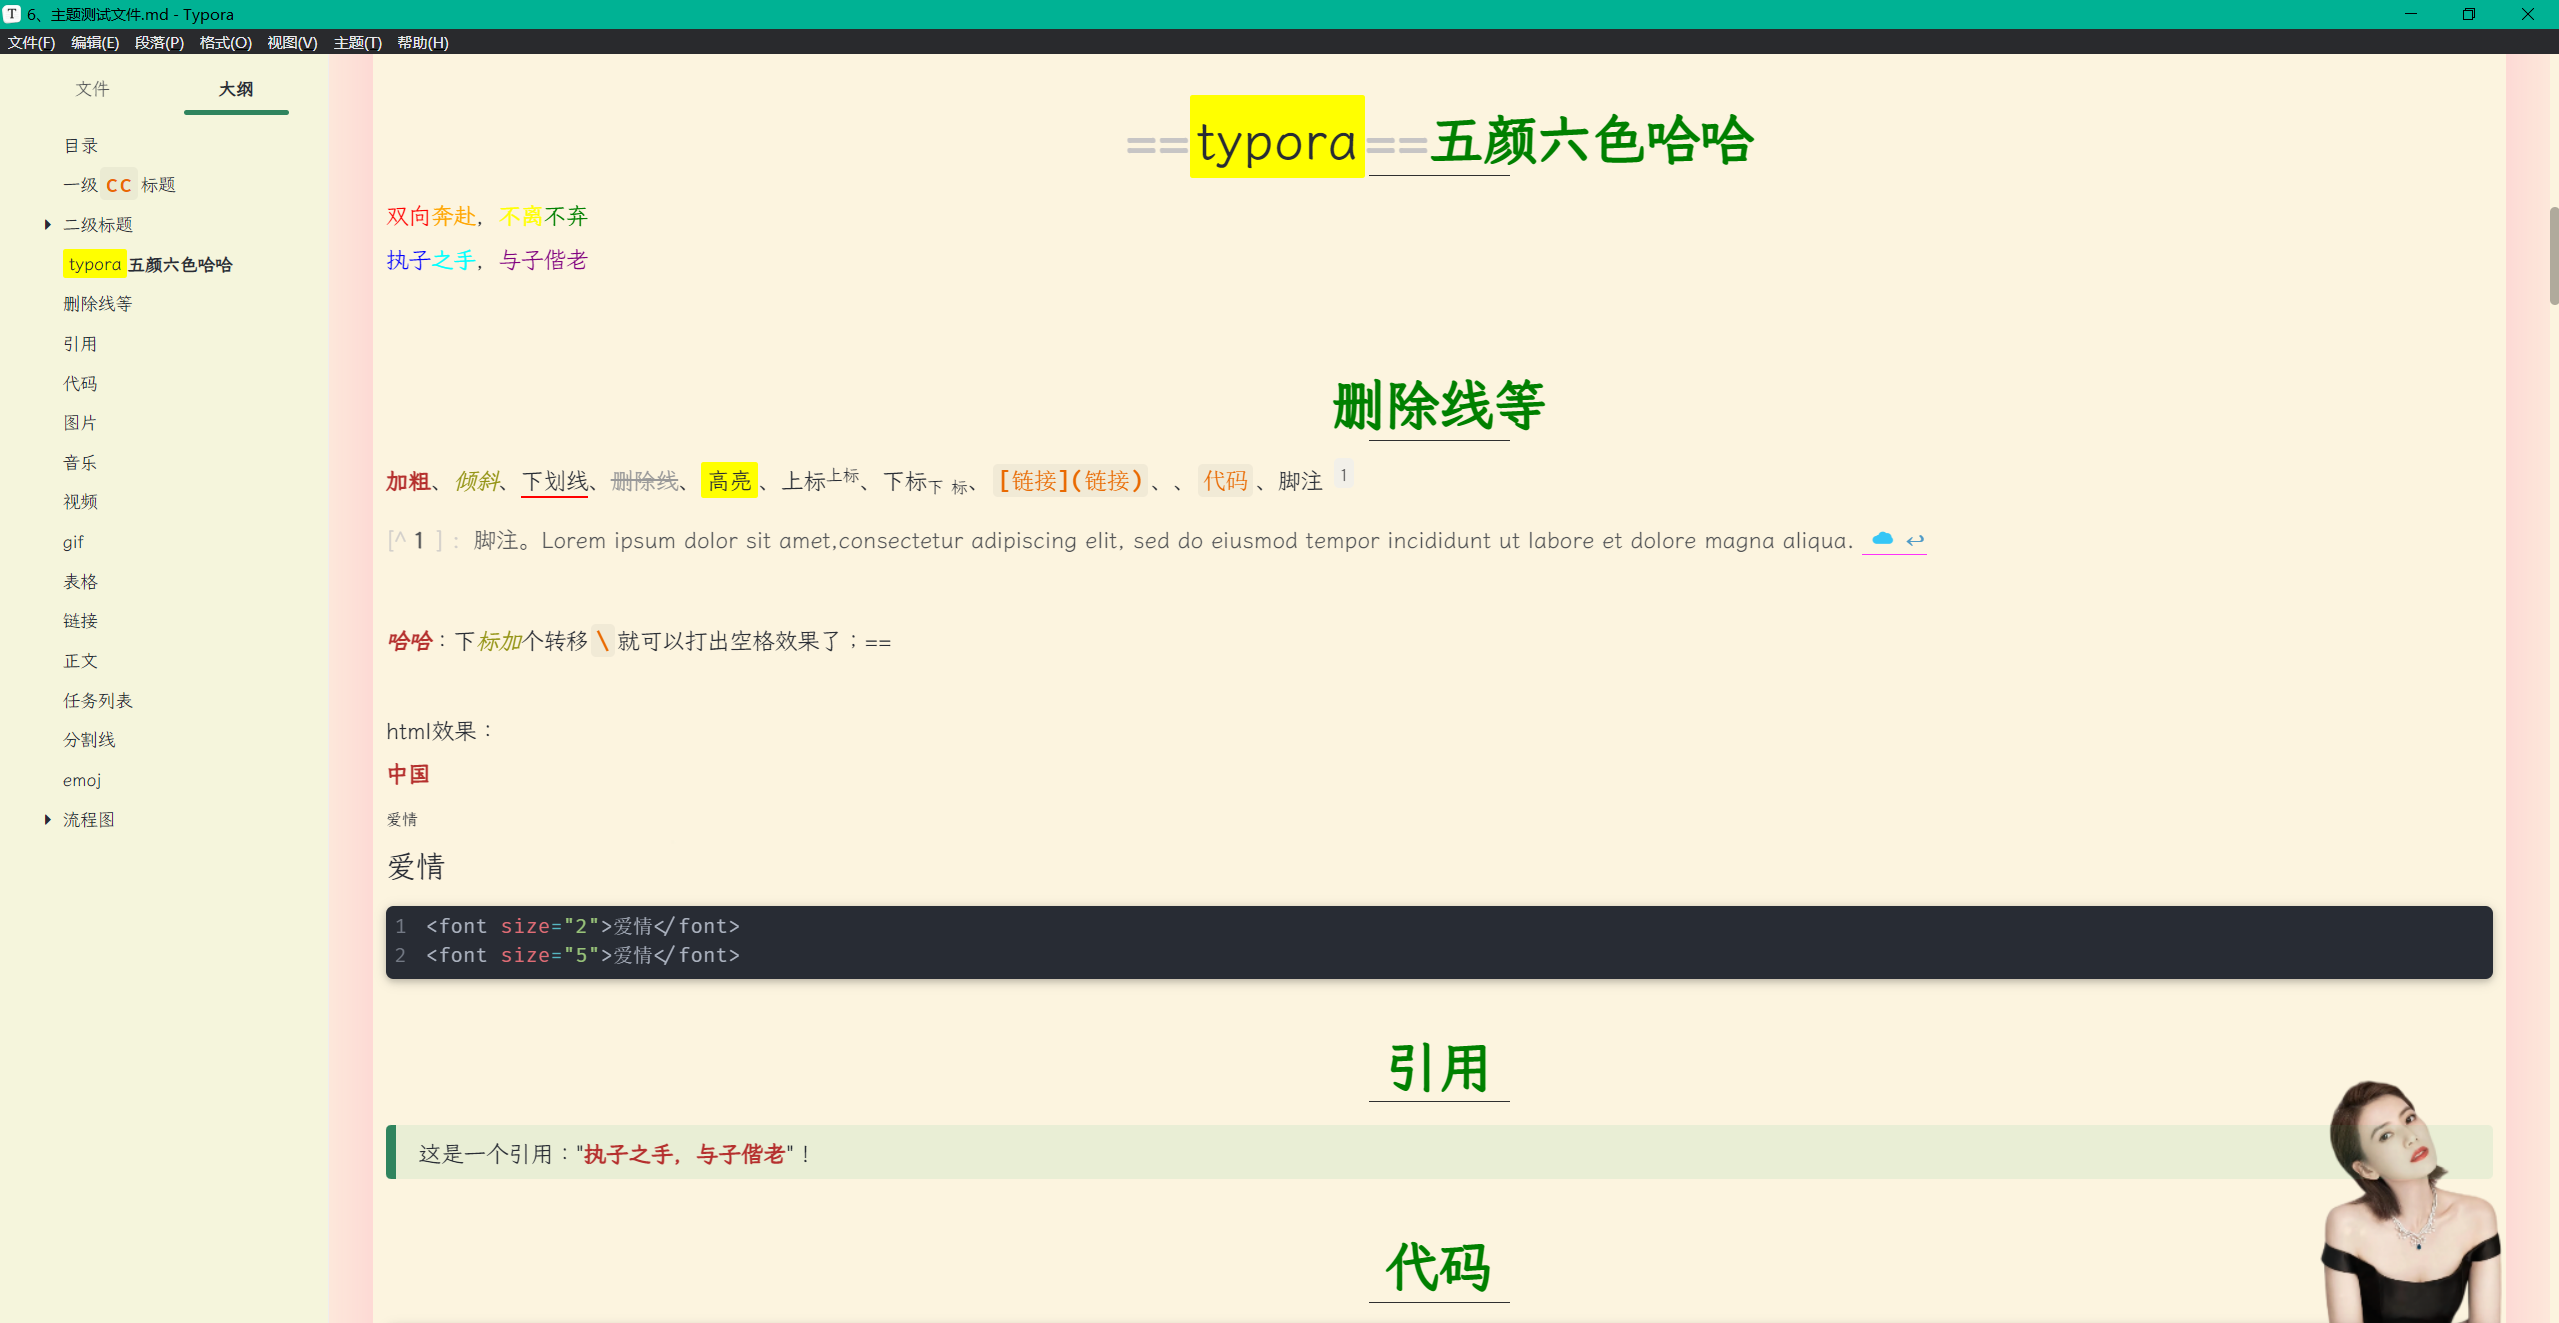Restore down the Typora window
This screenshot has width=2559, height=1323.
[2469, 14]
